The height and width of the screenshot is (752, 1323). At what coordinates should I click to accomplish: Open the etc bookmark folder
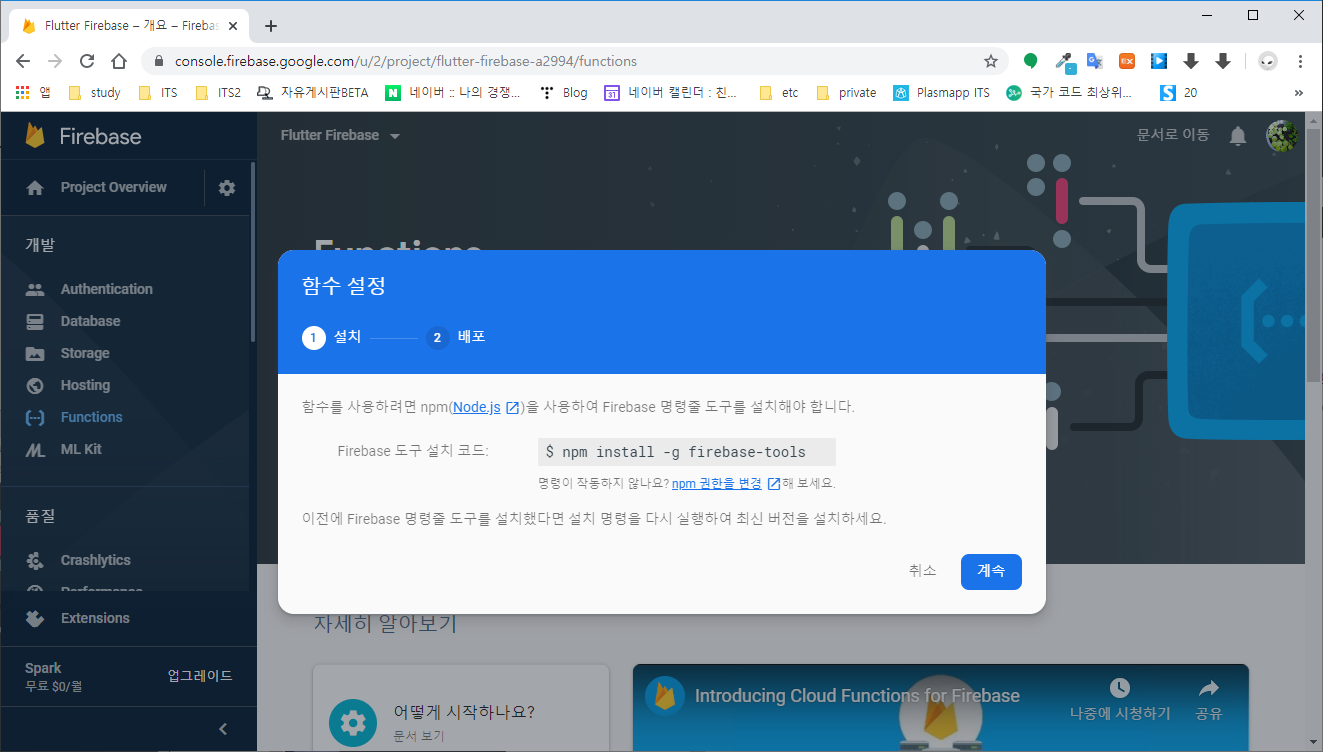tap(779, 93)
